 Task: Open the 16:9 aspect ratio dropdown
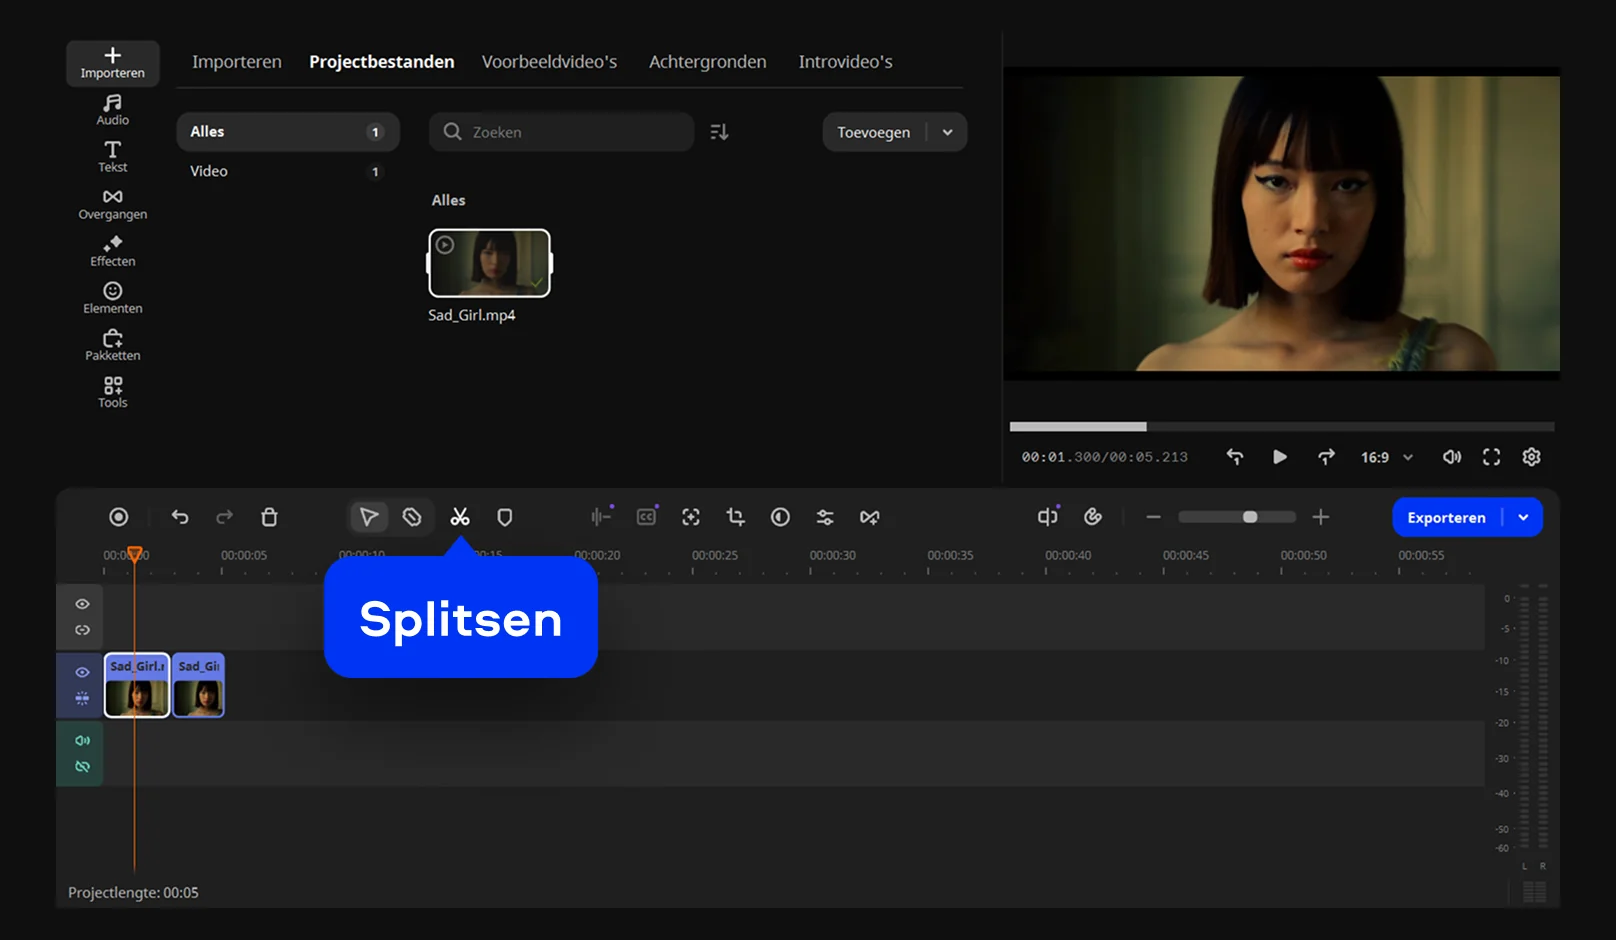click(x=1387, y=457)
